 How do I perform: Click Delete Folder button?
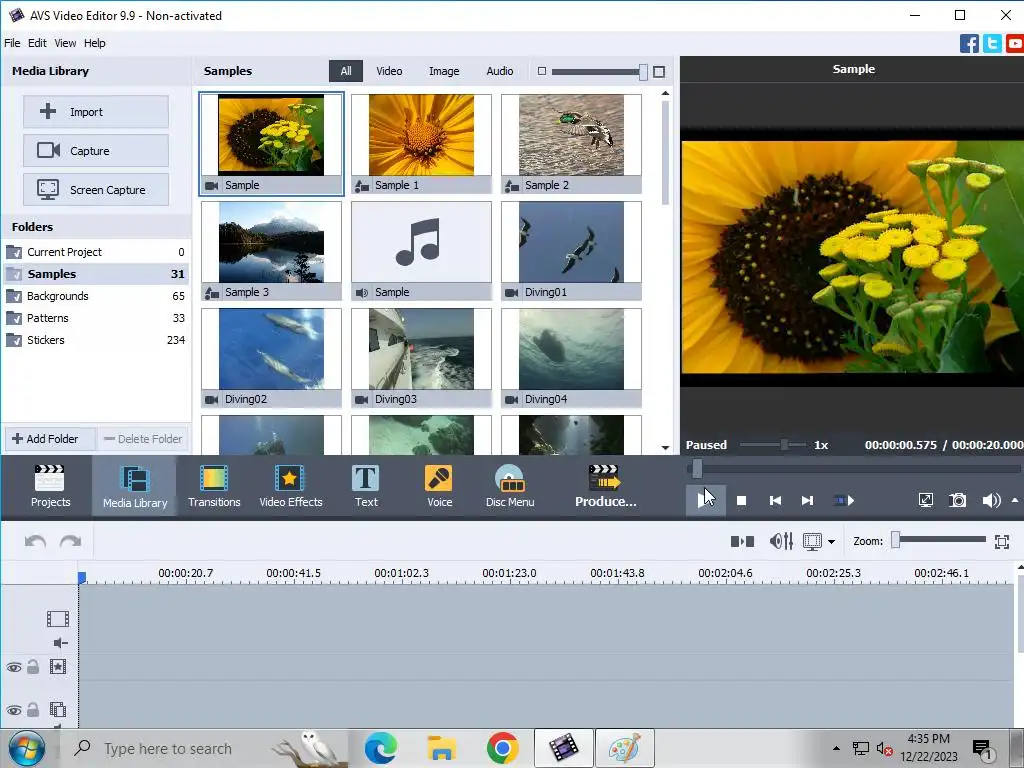point(144,439)
